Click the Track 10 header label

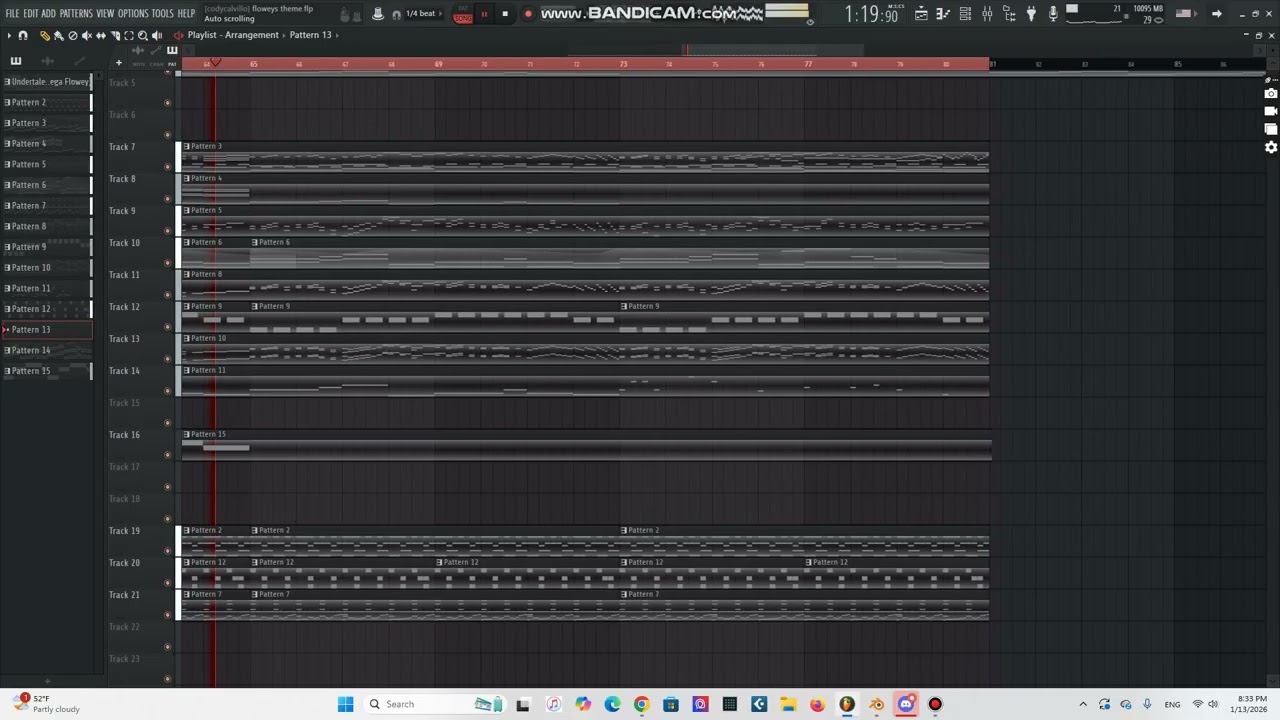pos(124,243)
